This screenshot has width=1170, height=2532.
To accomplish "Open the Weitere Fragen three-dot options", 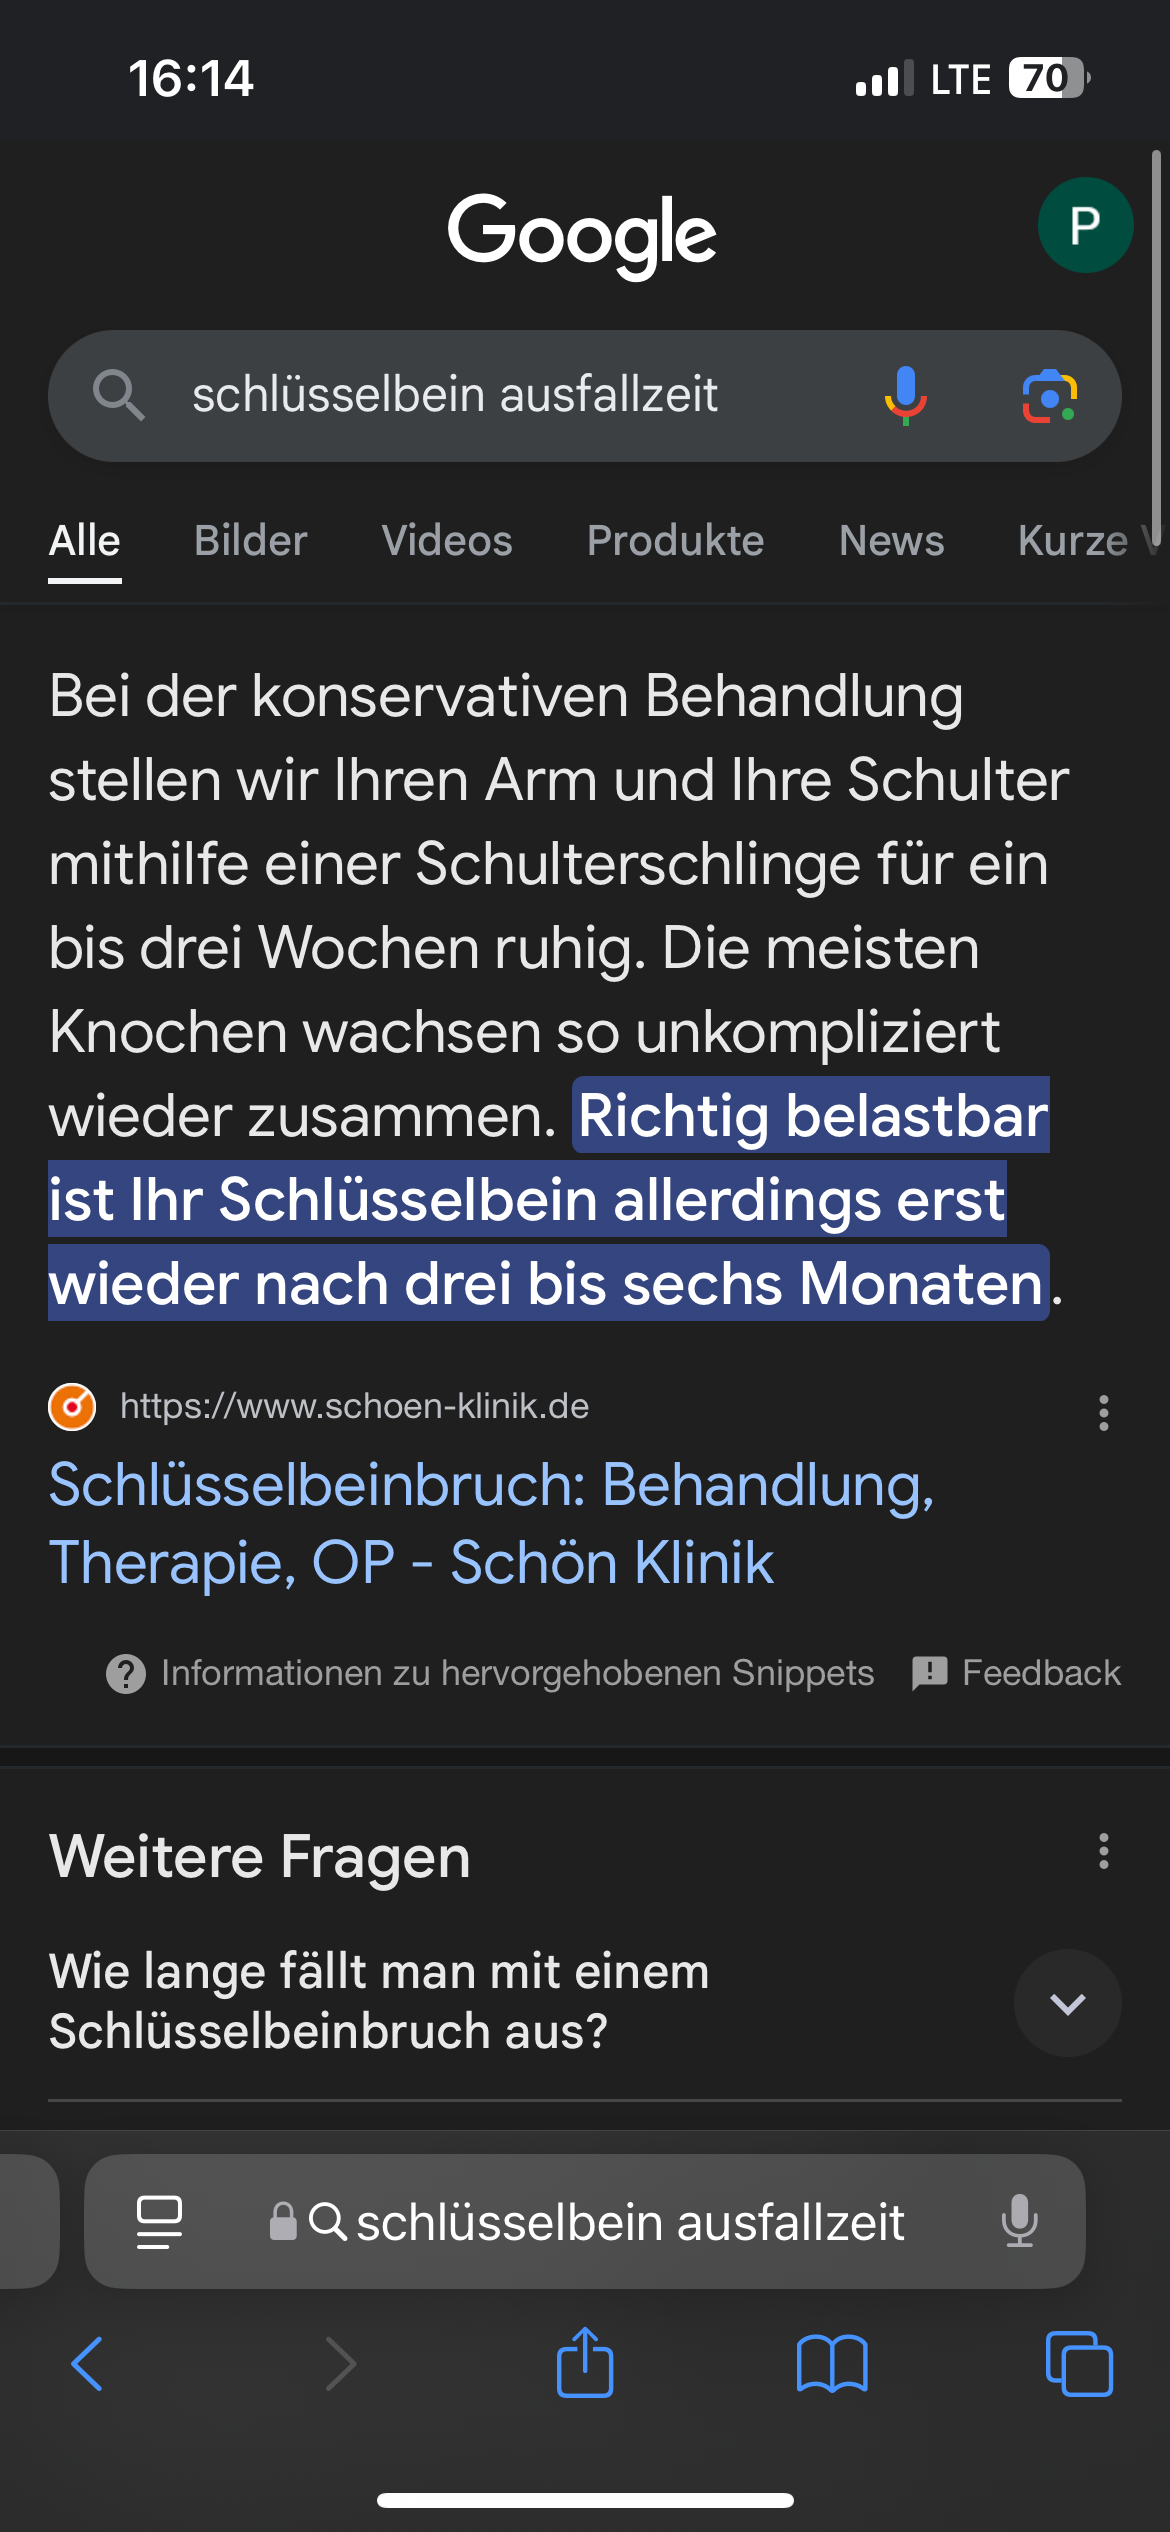I will click(x=1103, y=1851).
